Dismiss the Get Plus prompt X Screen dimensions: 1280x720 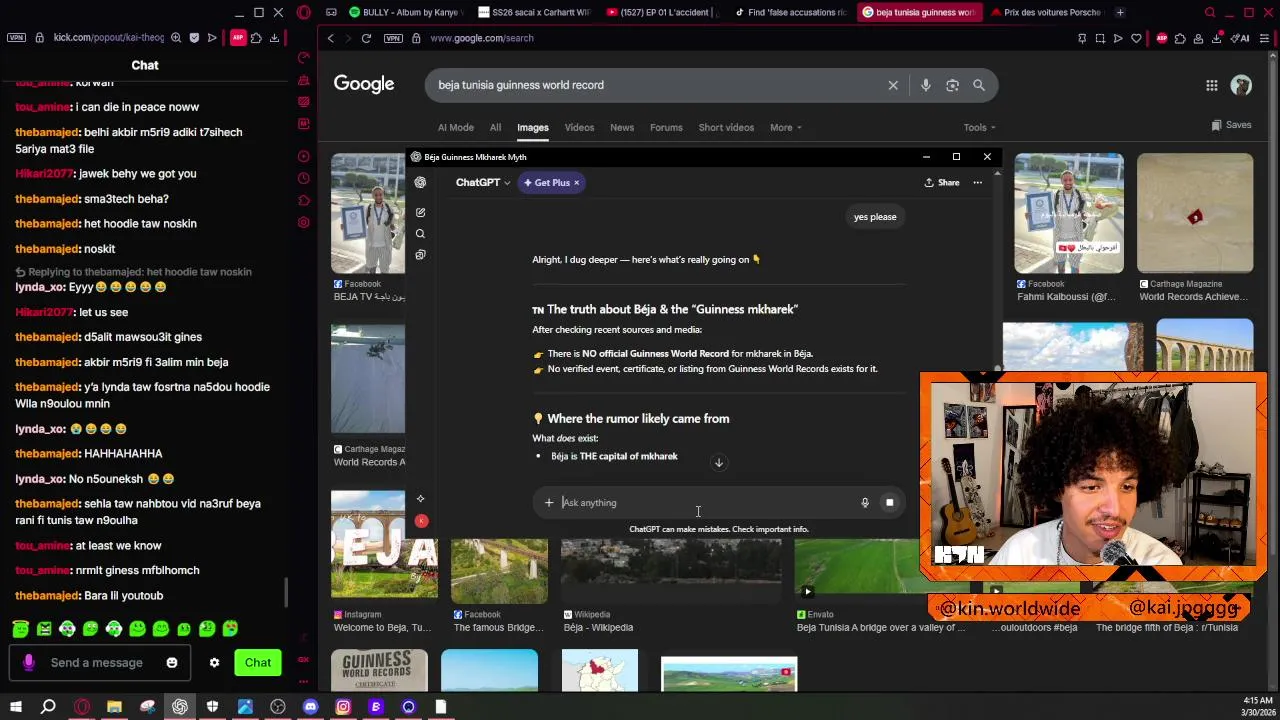click(576, 182)
